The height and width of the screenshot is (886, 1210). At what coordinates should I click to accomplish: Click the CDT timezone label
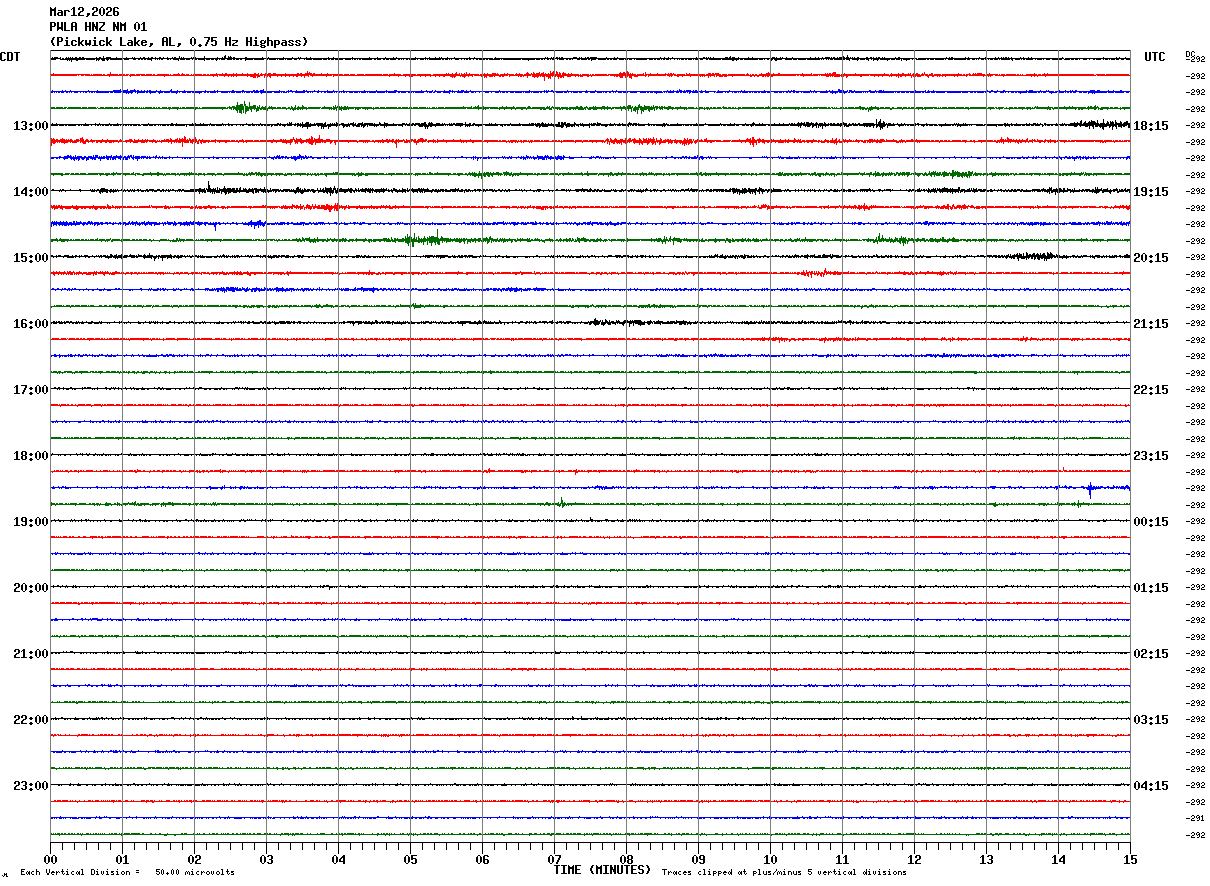(x=10, y=57)
